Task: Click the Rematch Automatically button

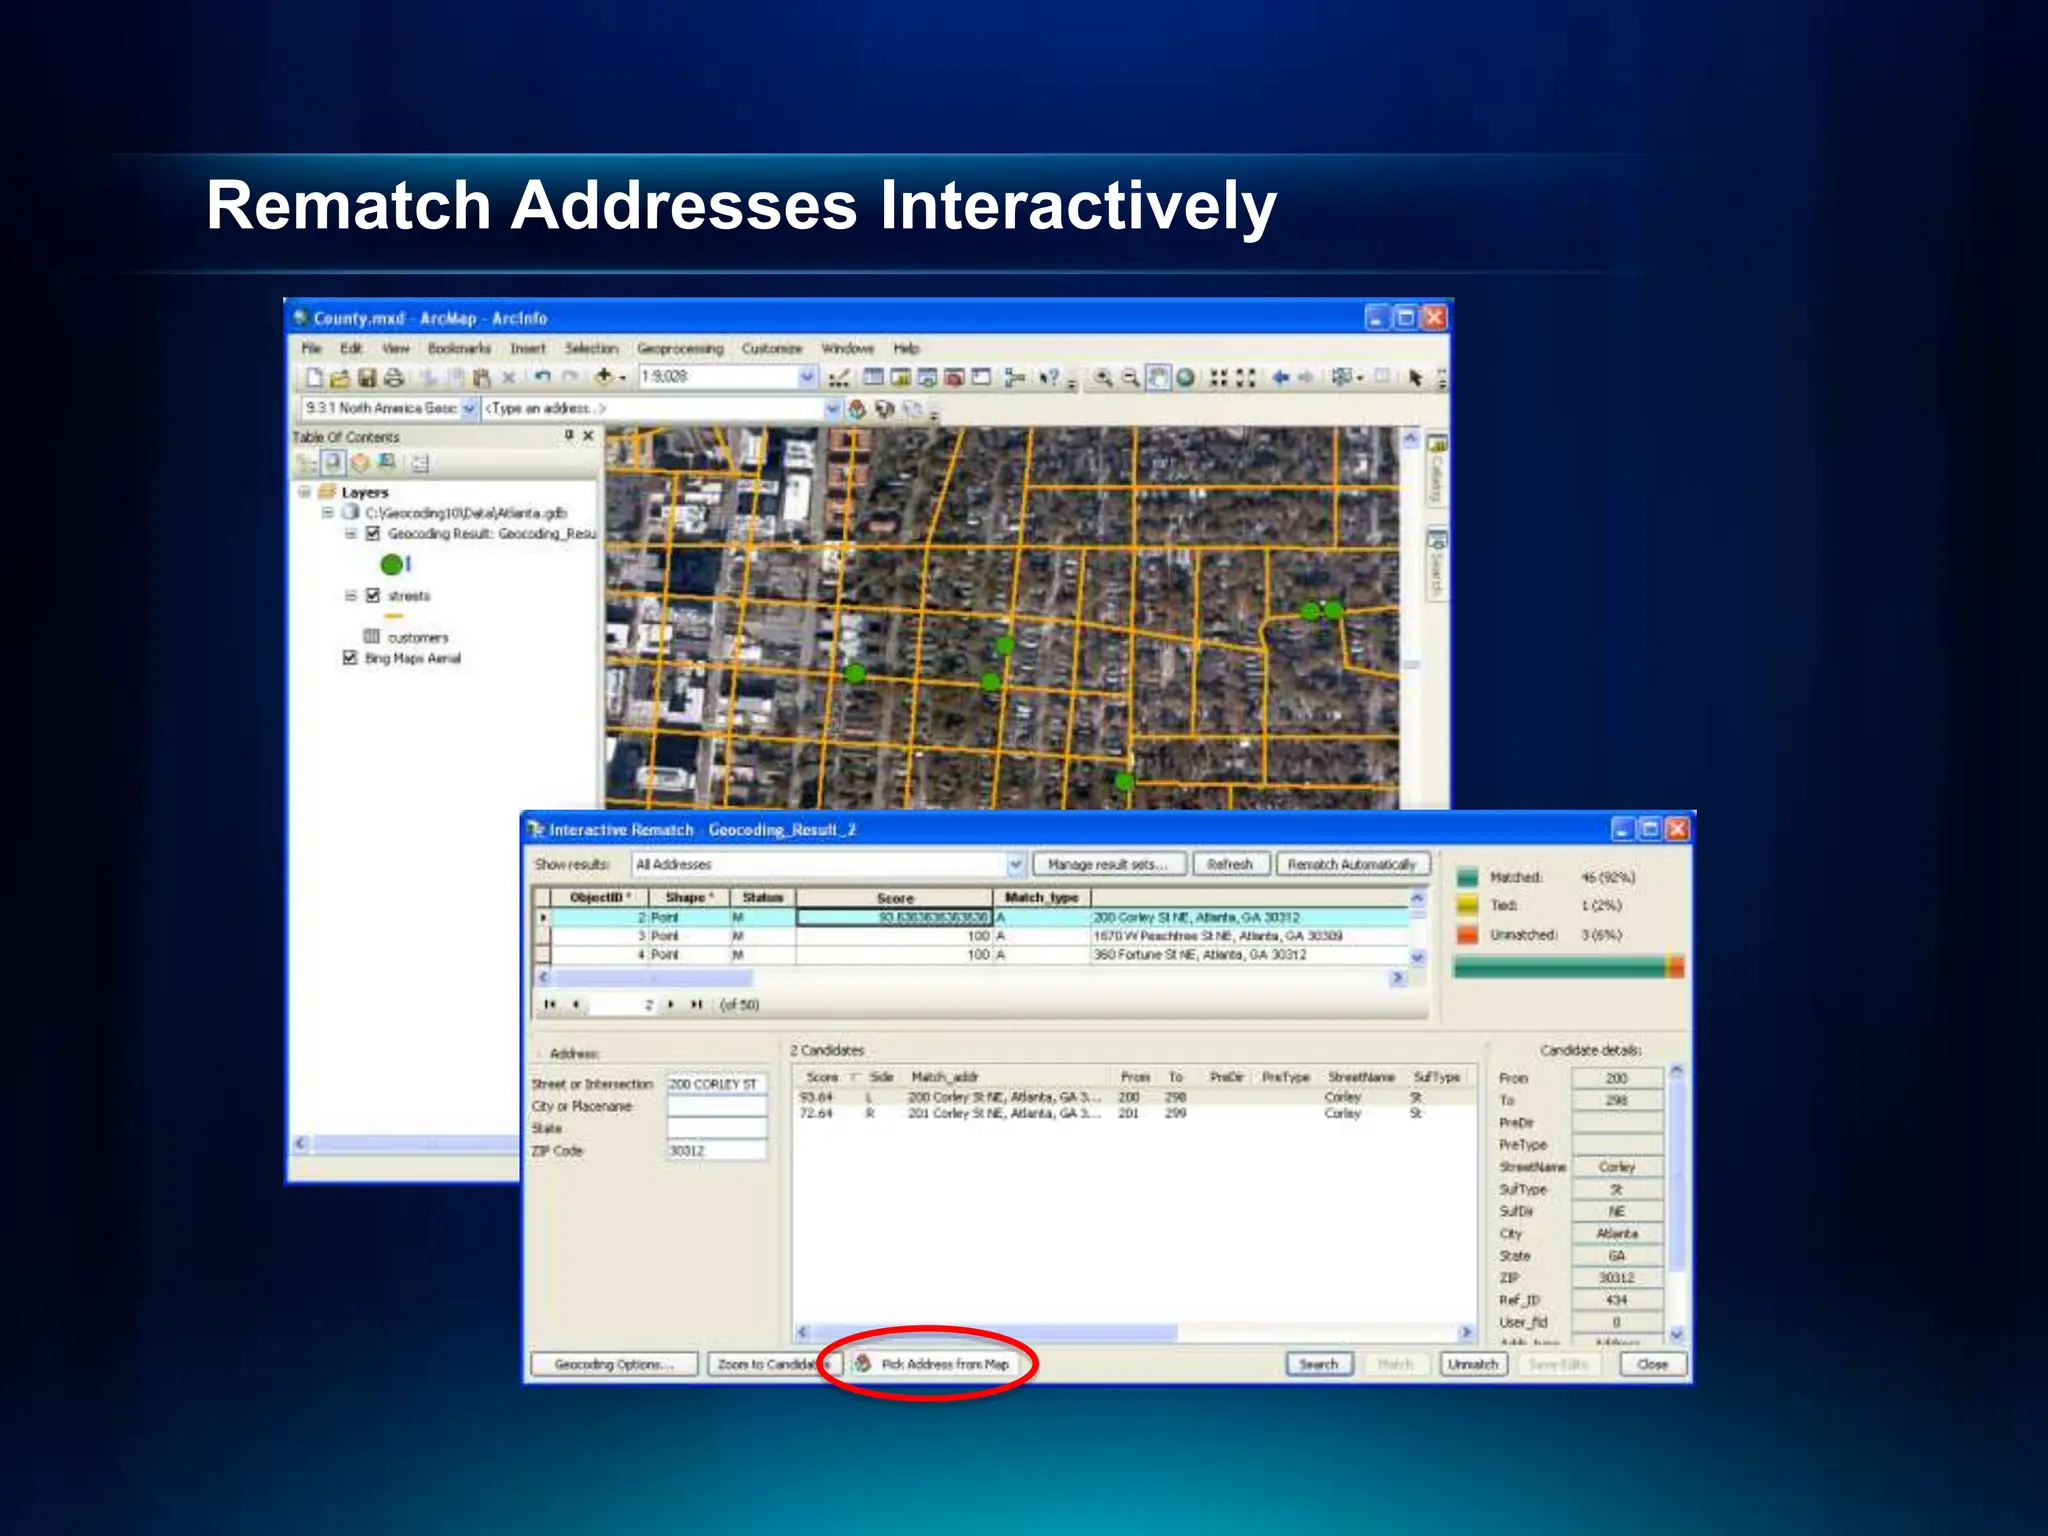Action: point(1351,864)
